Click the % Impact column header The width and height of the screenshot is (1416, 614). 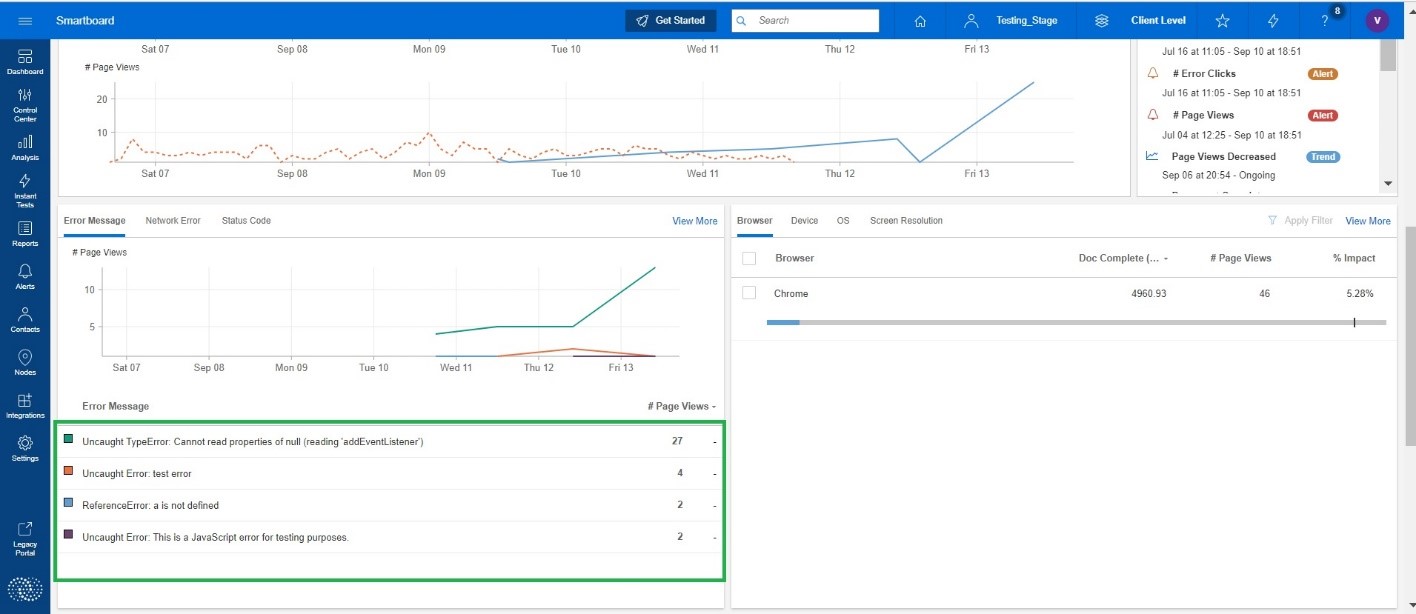coord(1354,258)
